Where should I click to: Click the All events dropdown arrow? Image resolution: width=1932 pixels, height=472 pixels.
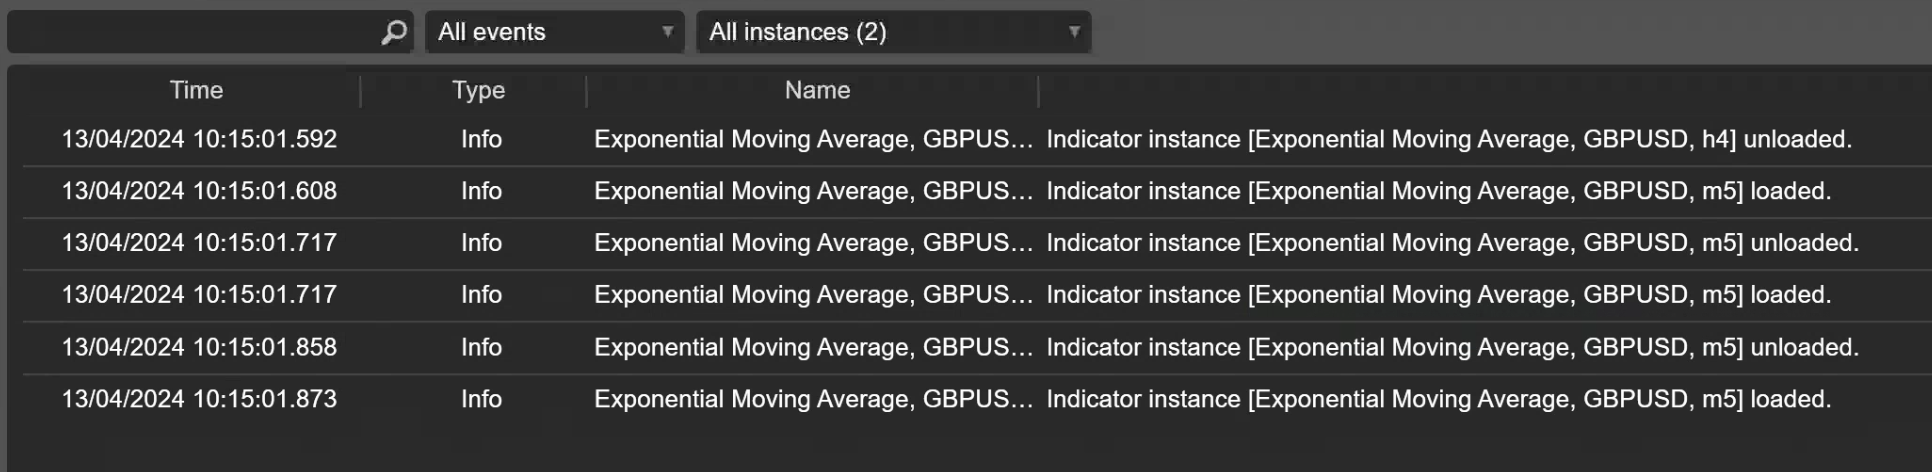coord(667,32)
